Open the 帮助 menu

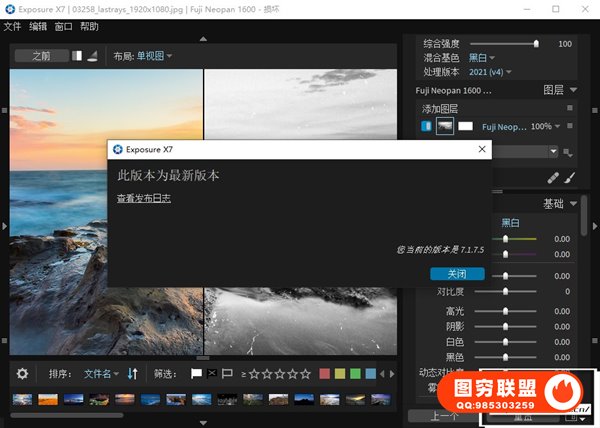coord(89,26)
